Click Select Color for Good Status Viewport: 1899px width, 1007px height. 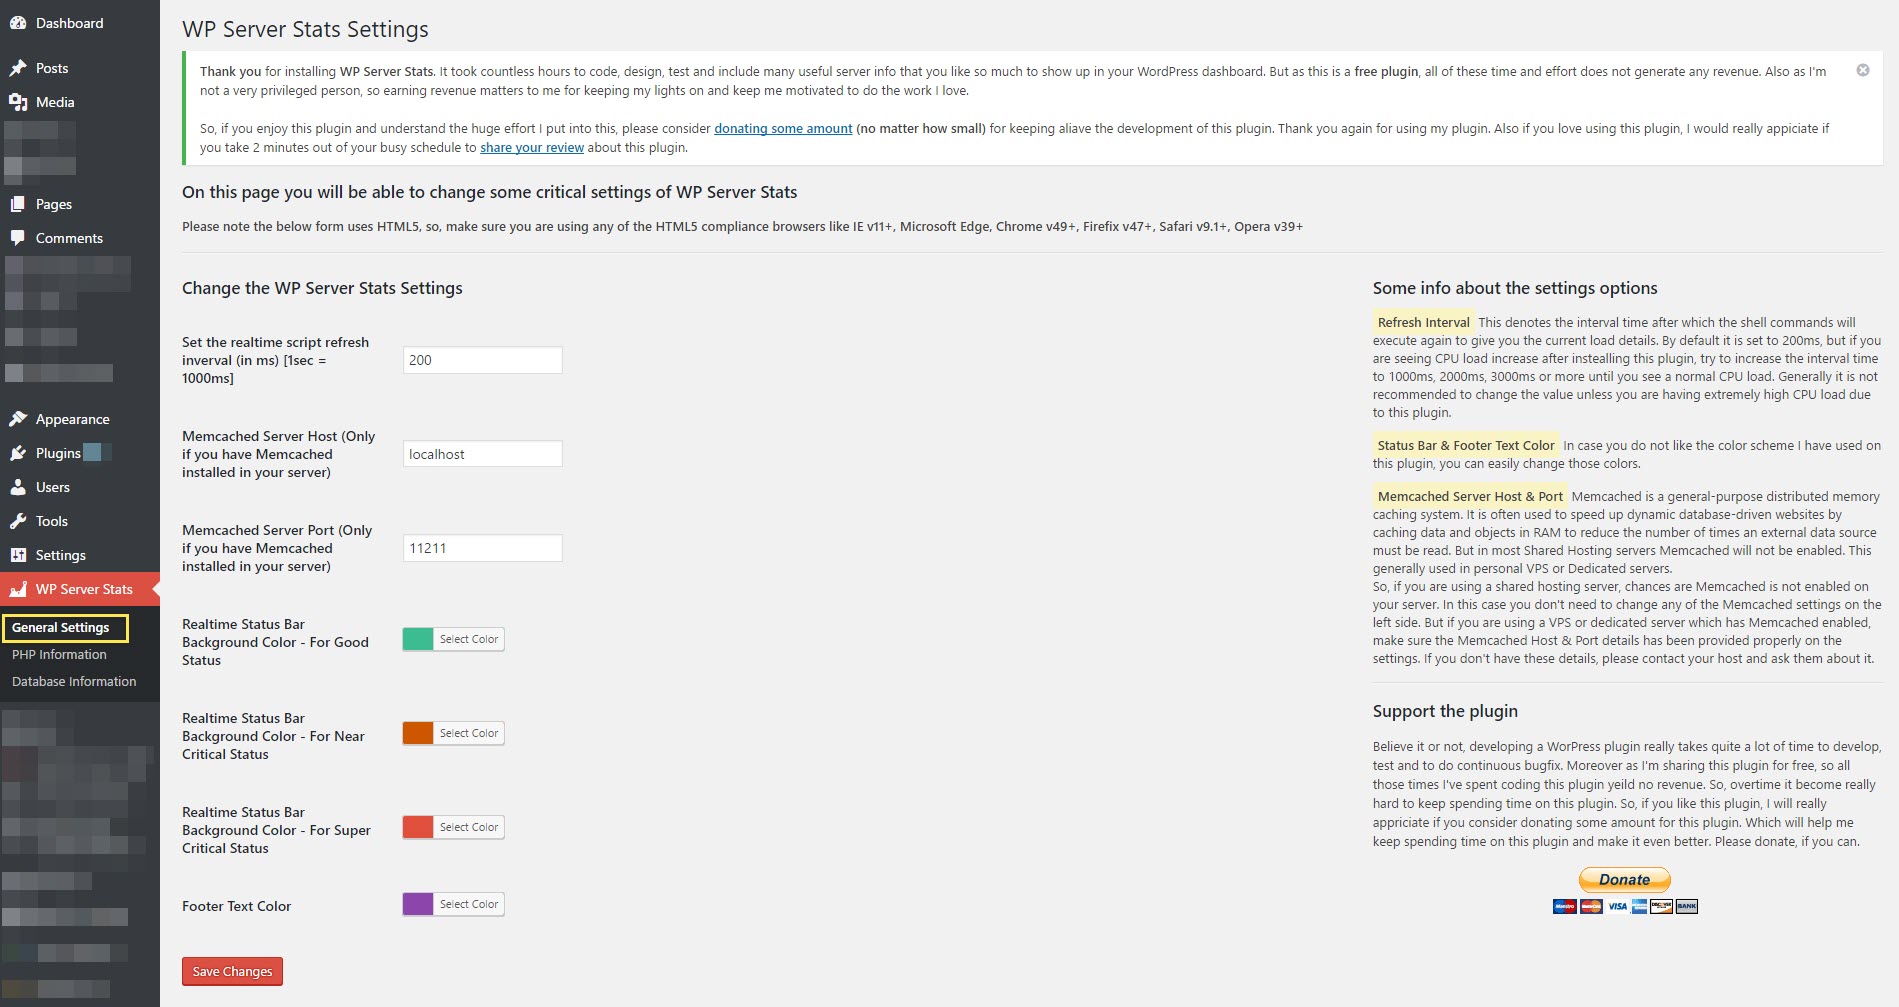(469, 639)
